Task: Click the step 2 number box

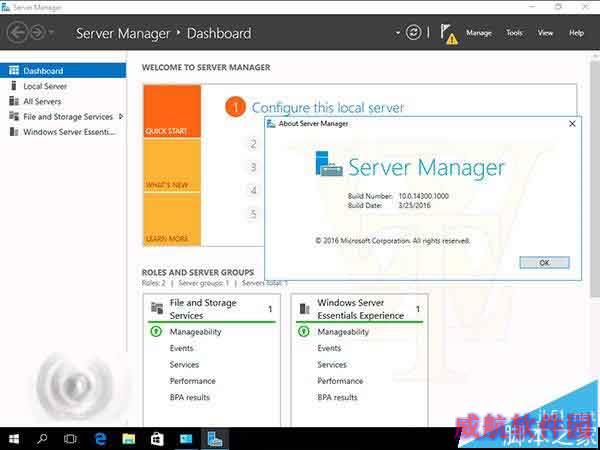Action: tap(253, 144)
